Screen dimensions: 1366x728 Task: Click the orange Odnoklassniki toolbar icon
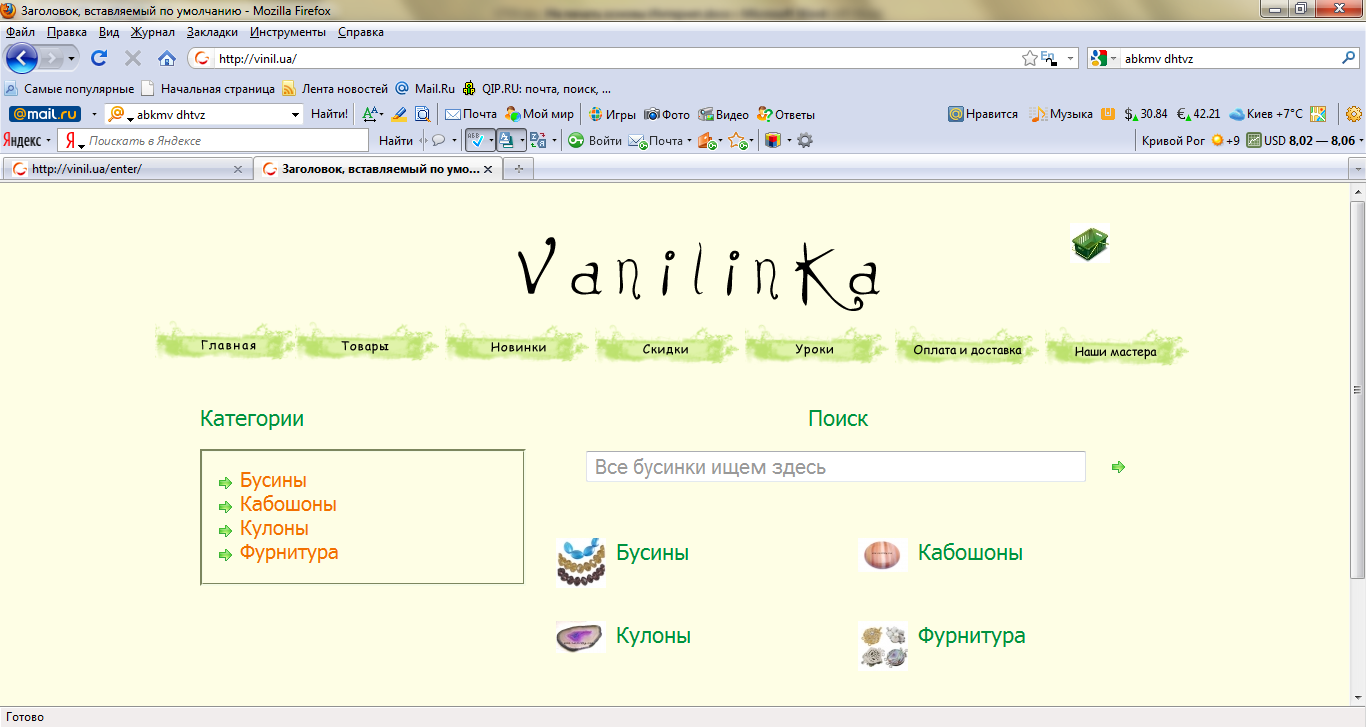coord(1108,114)
